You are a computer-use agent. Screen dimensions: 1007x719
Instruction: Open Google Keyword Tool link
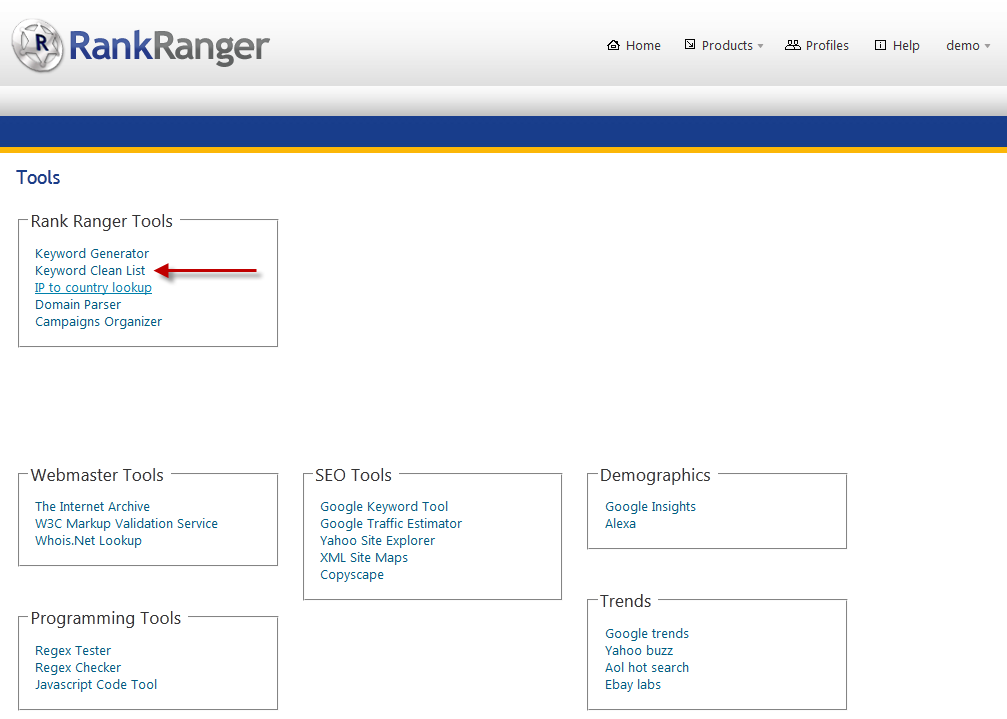click(x=384, y=507)
